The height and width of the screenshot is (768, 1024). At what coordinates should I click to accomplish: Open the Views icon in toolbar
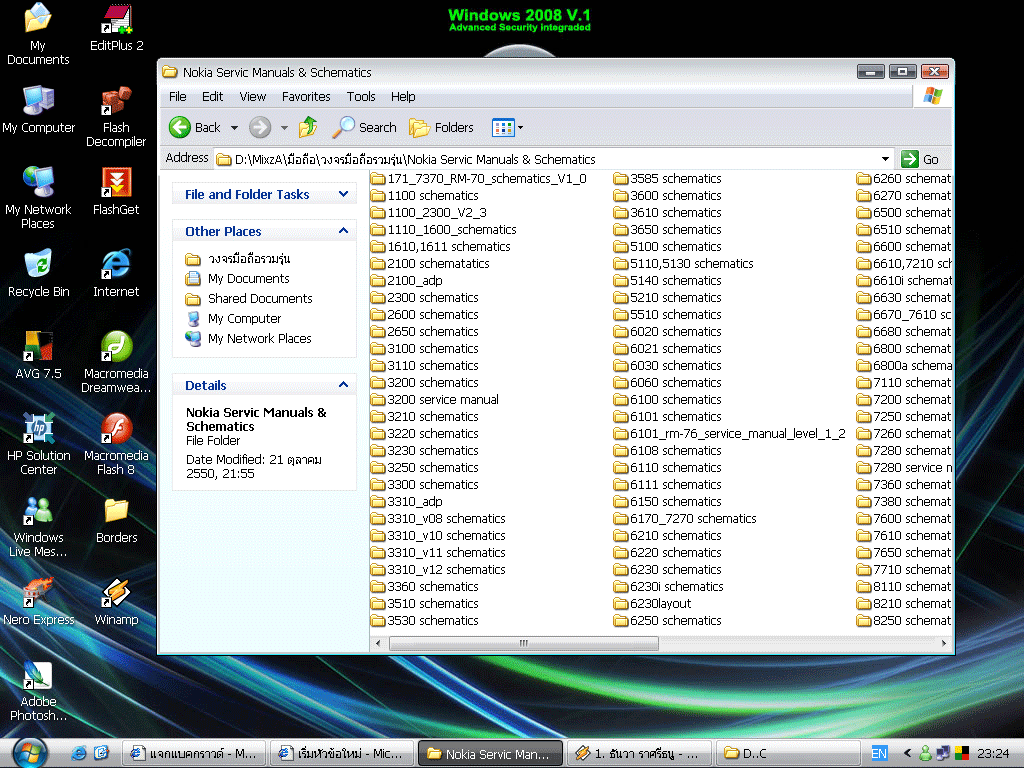coord(503,127)
